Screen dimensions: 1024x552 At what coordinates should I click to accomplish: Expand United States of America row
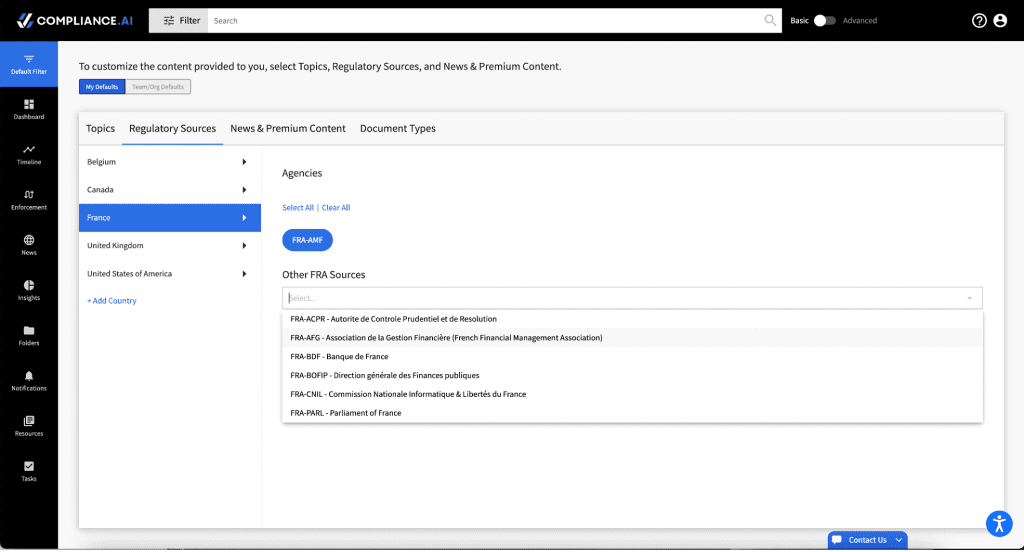(170, 274)
